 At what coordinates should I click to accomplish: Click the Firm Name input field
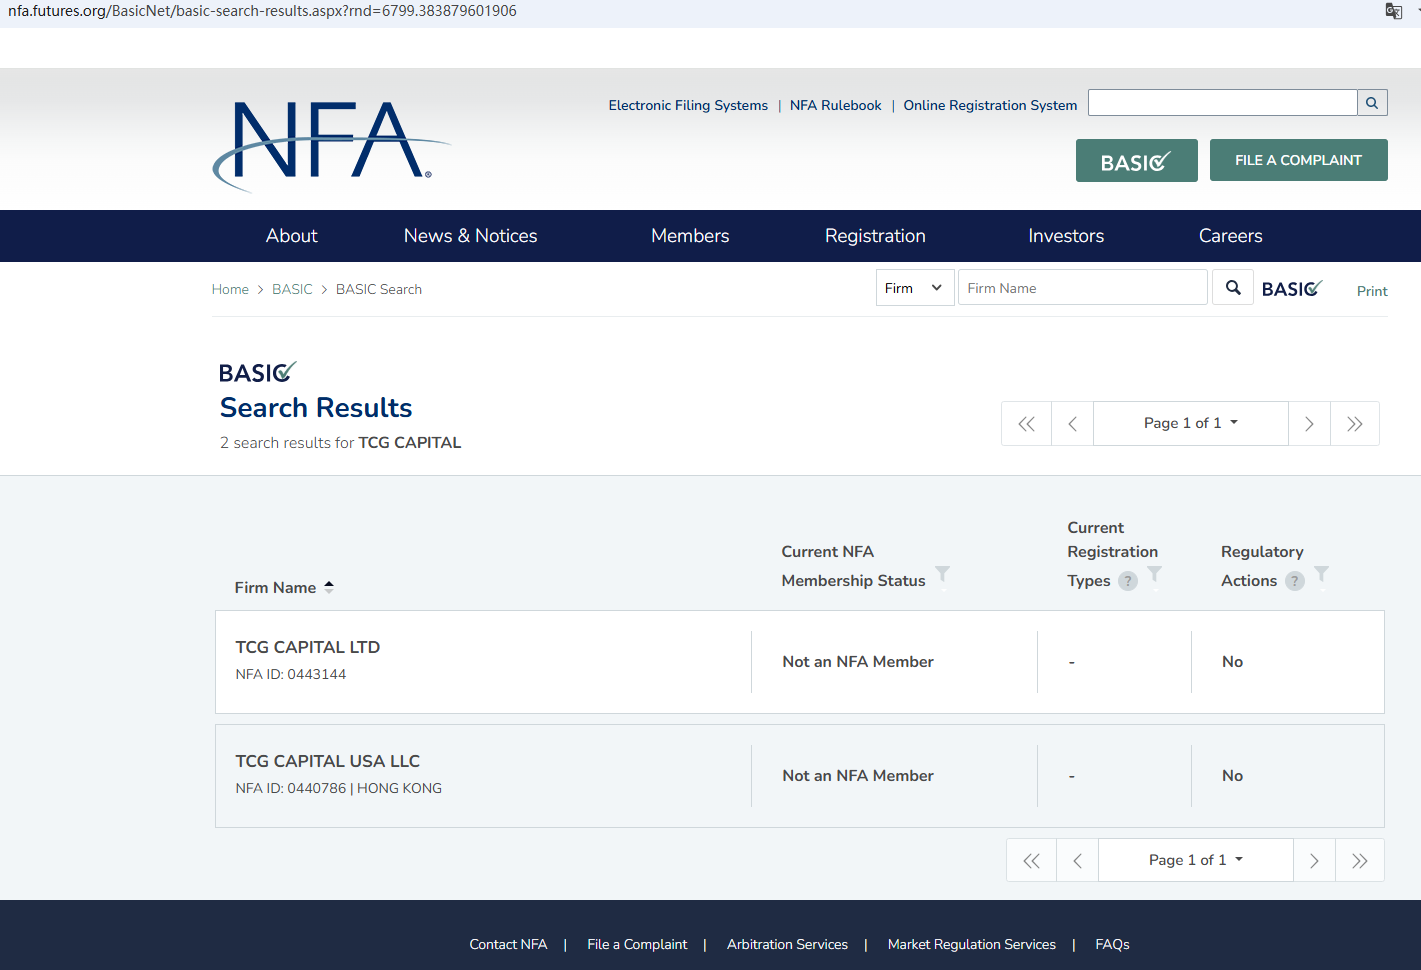pos(1082,288)
